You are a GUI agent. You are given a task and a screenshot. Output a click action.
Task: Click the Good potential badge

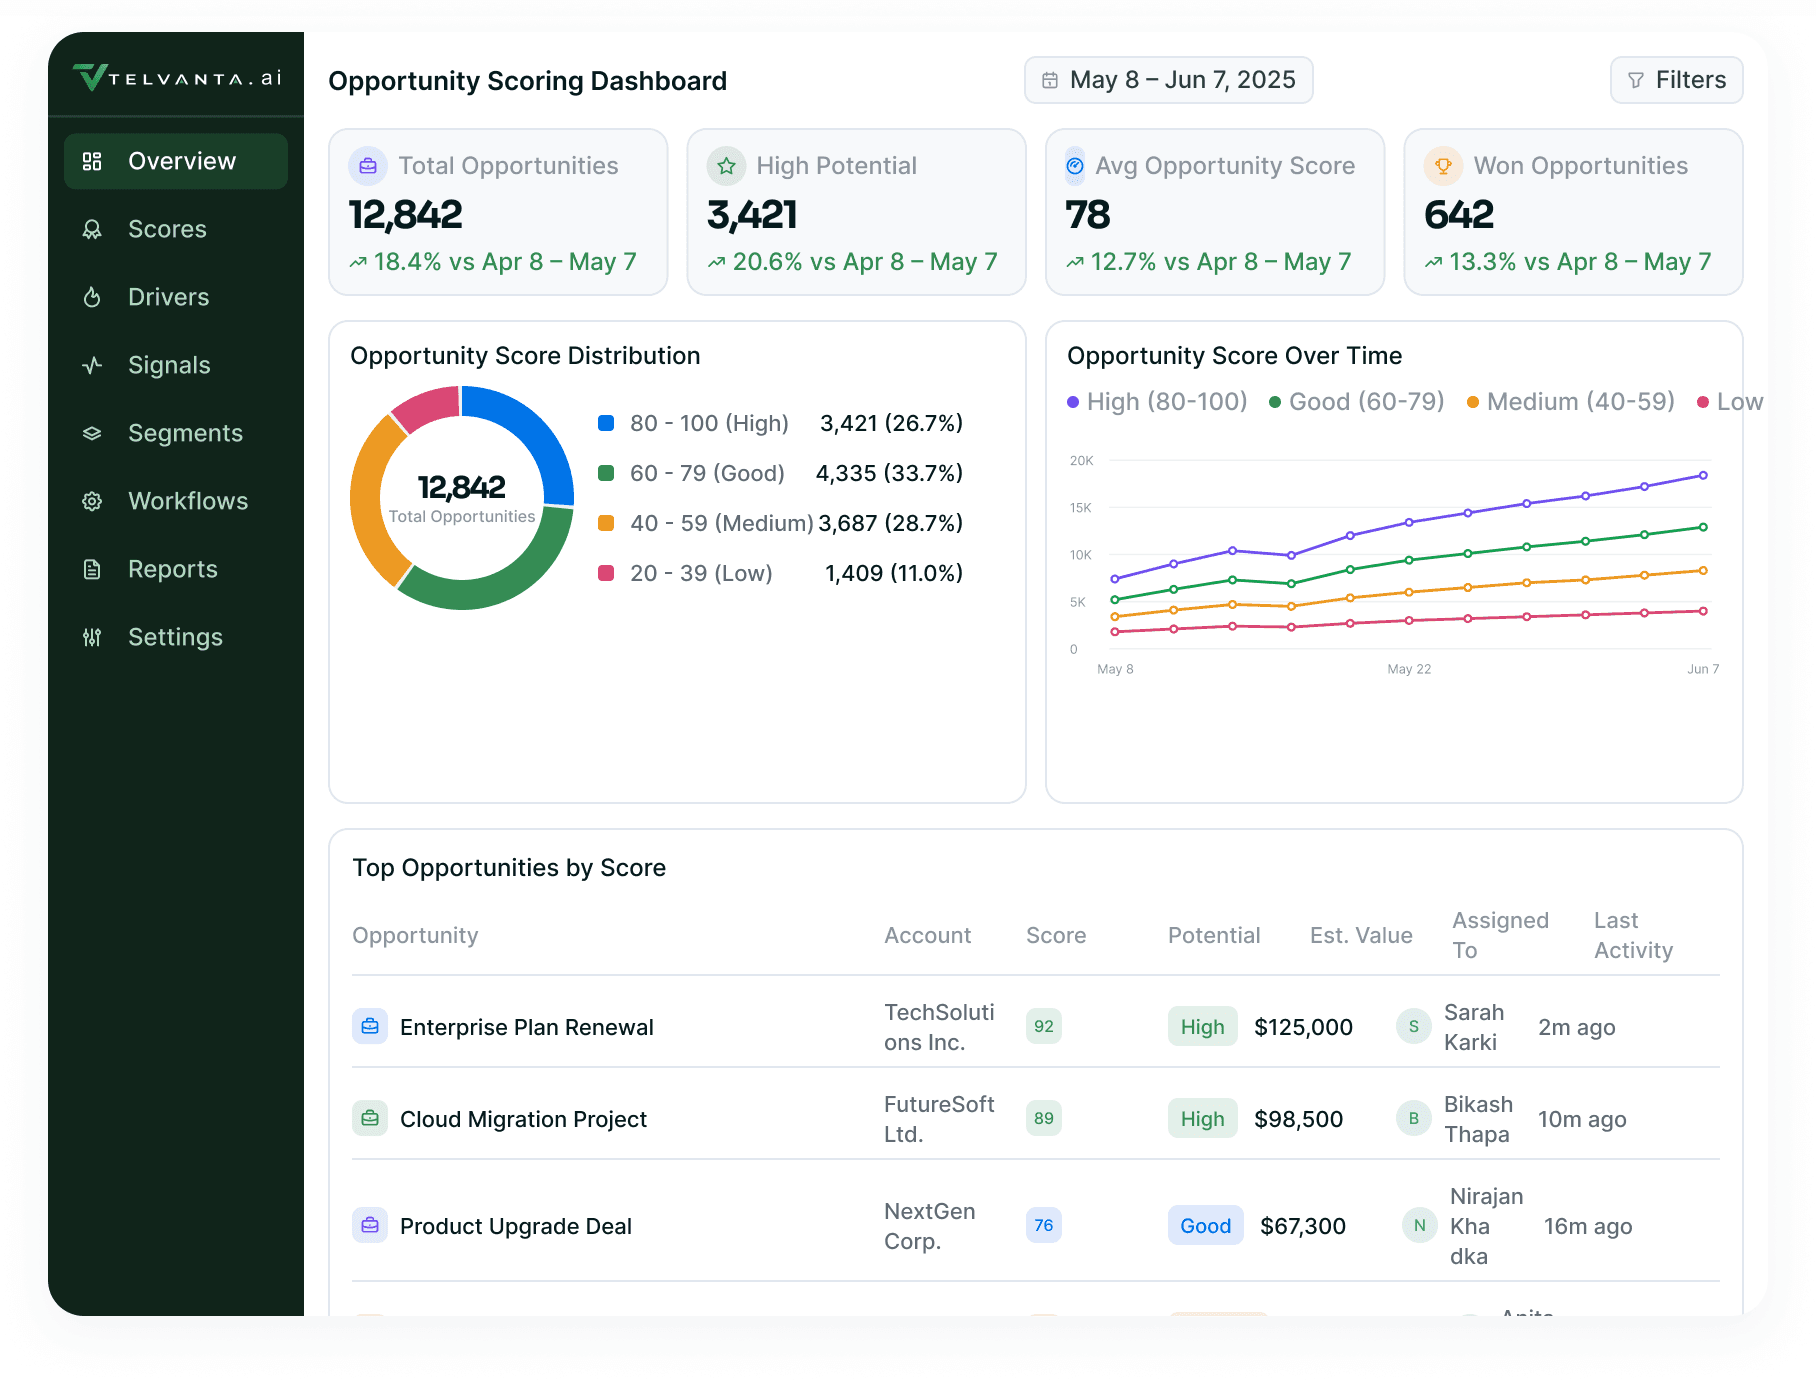[1205, 1226]
